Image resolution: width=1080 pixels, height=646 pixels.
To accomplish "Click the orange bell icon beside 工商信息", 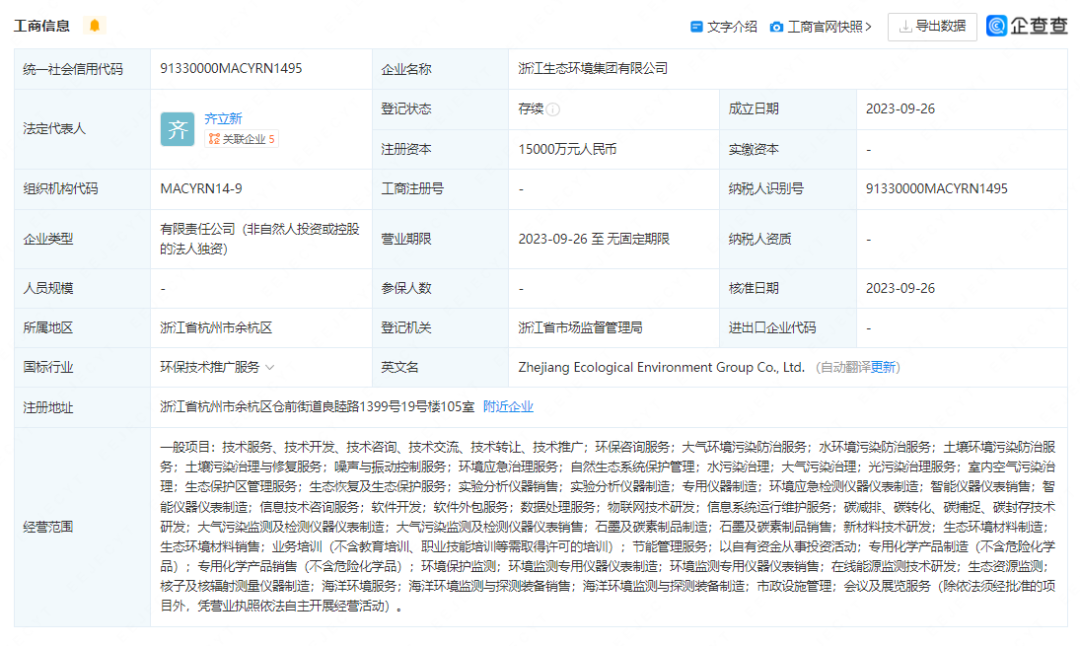I will coord(95,26).
